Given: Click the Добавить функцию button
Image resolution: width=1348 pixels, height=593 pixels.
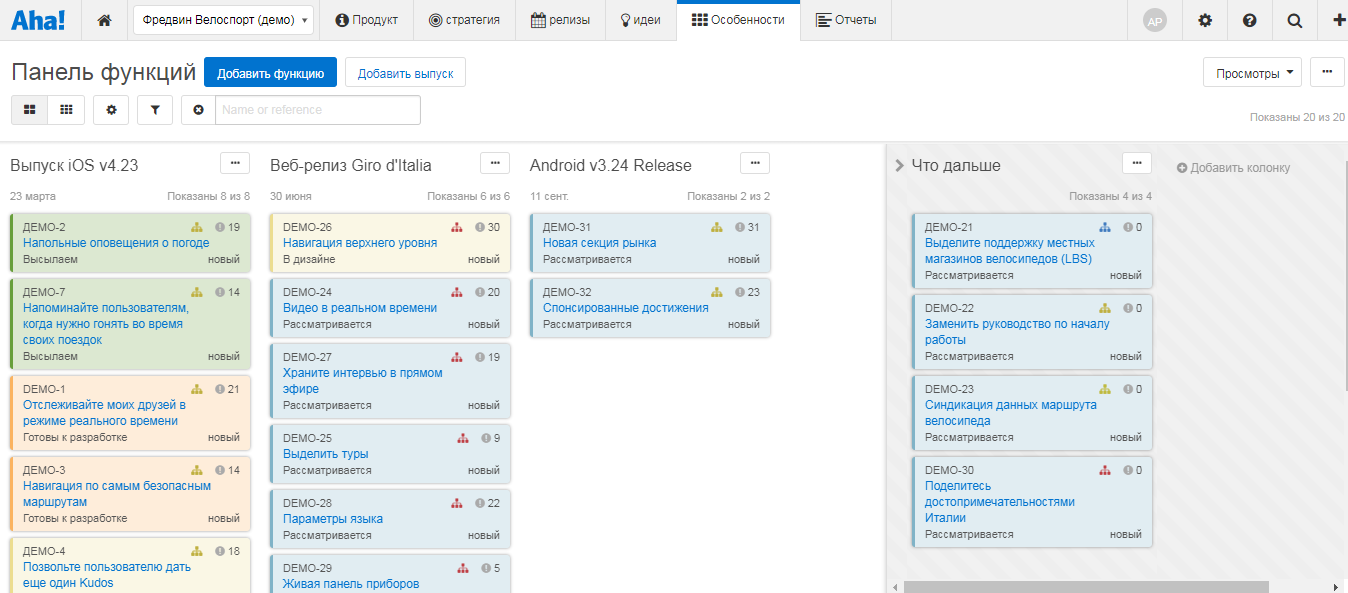Looking at the screenshot, I should click(x=270, y=73).
